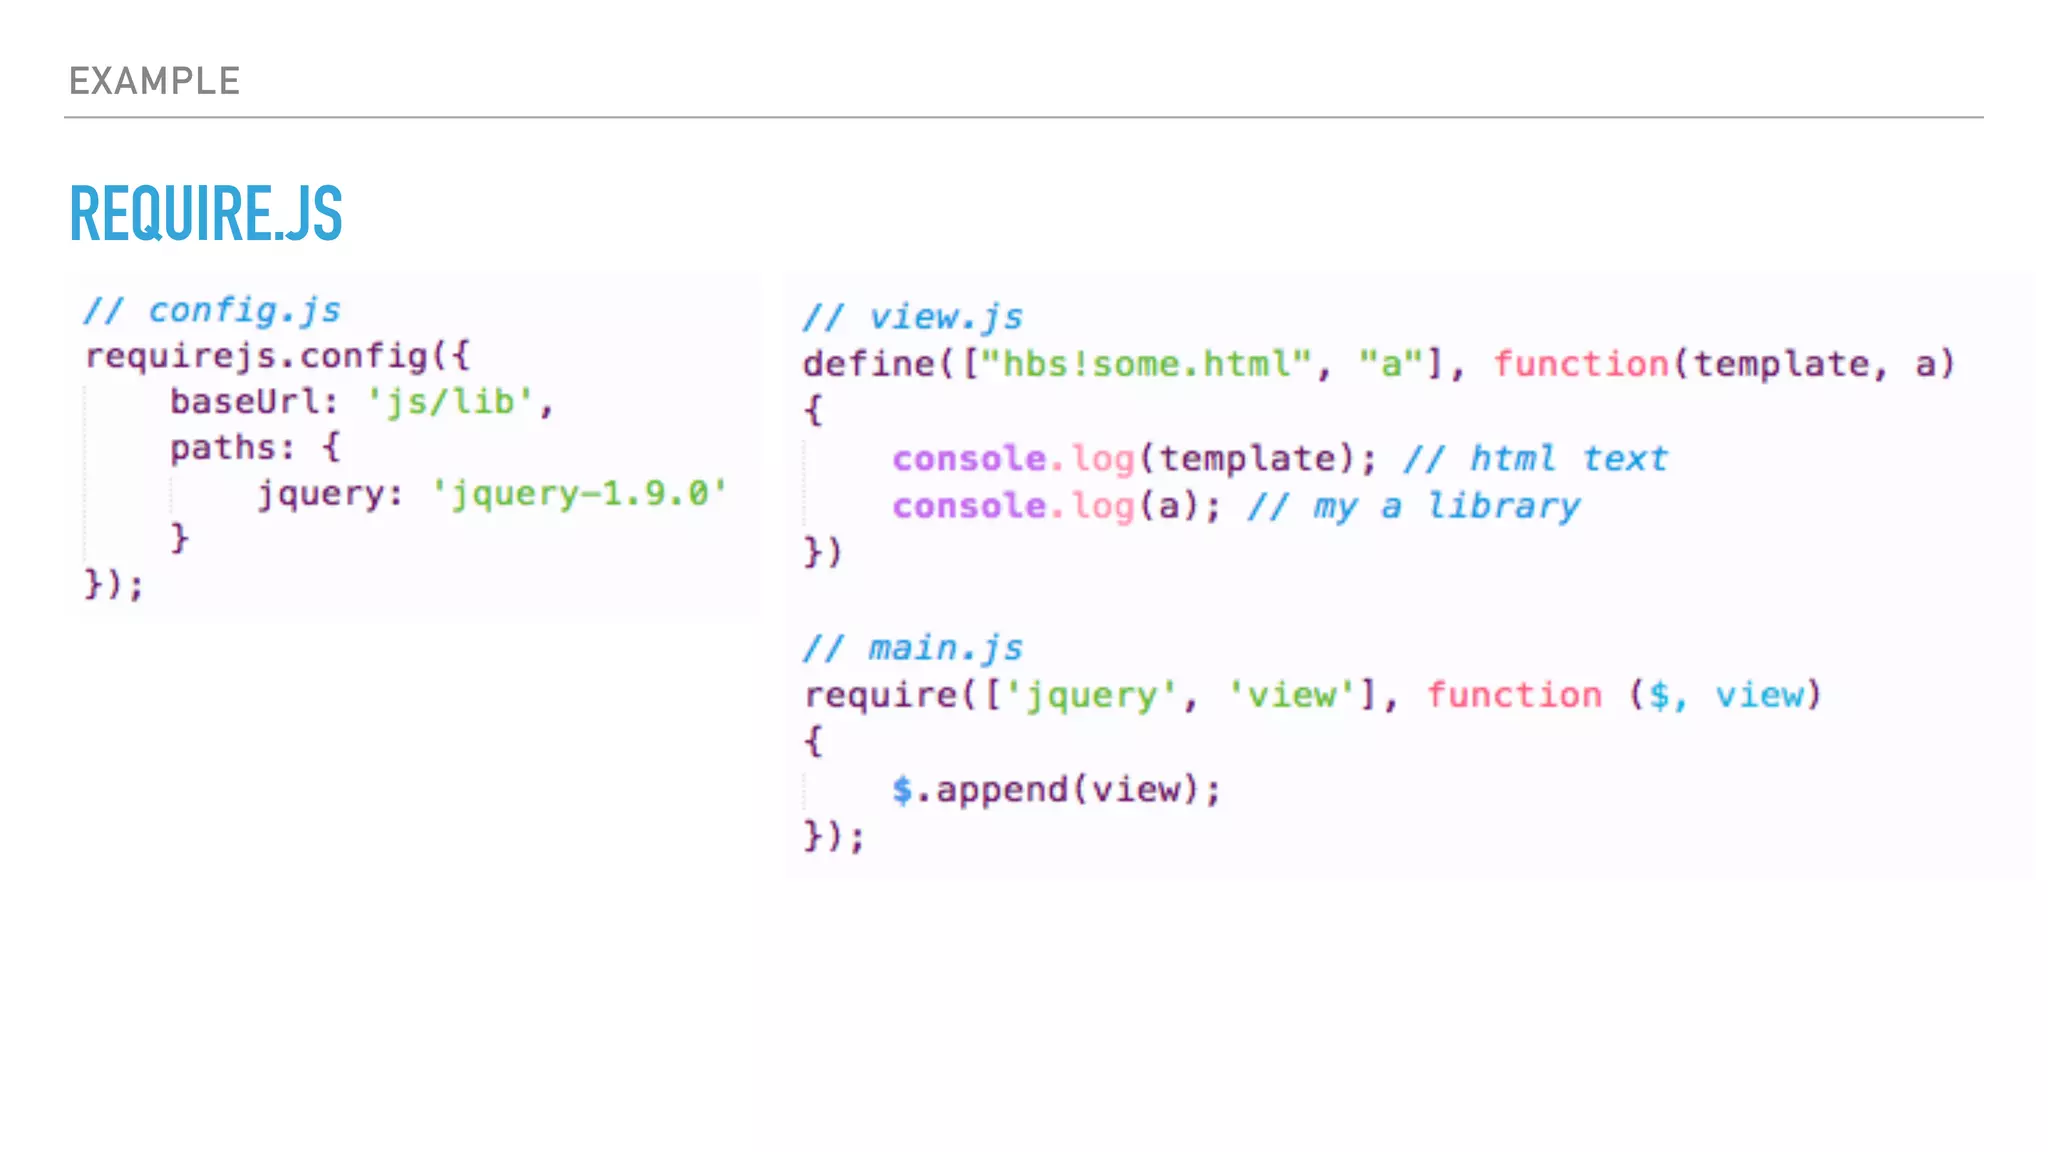Click the closing '})' of view.js
Image resolution: width=2048 pixels, height=1152 pixels.
[x=823, y=552]
